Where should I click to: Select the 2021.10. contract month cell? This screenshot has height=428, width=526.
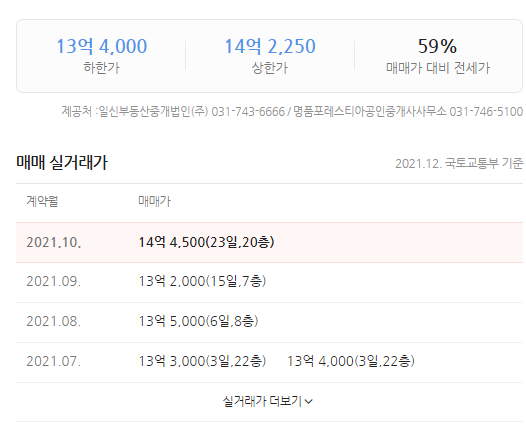[x=54, y=242]
